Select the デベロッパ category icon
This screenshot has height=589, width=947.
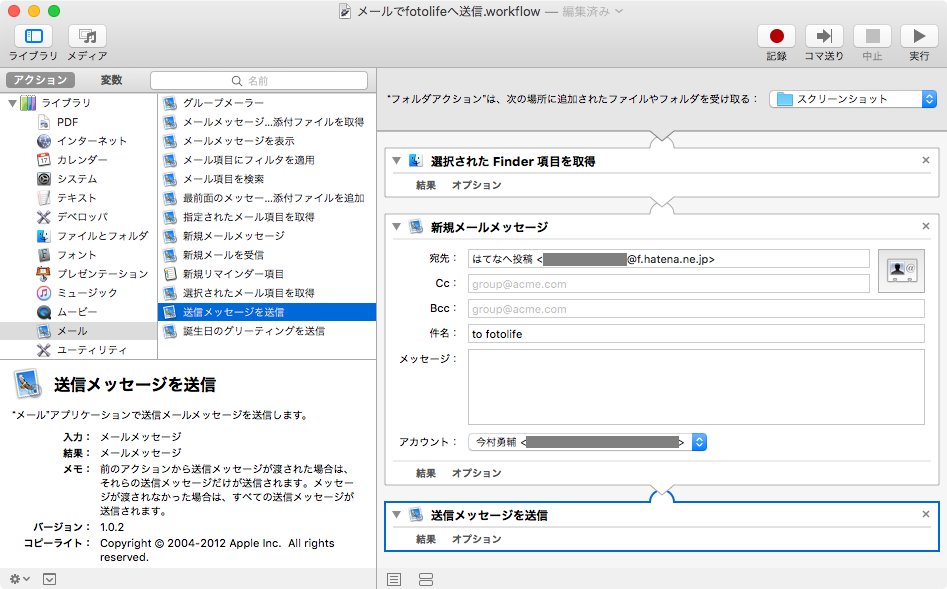(43, 217)
